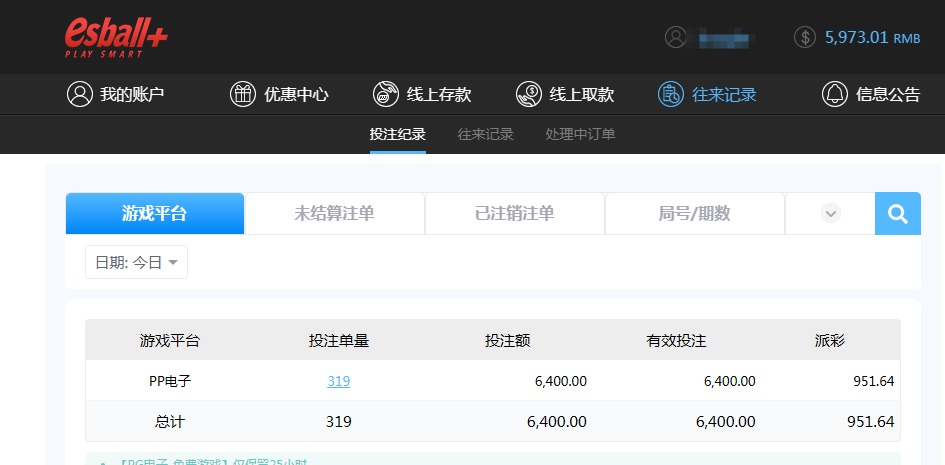This screenshot has width=945, height=465.
Task: Click the user avatar icon in header
Action: coord(676,37)
